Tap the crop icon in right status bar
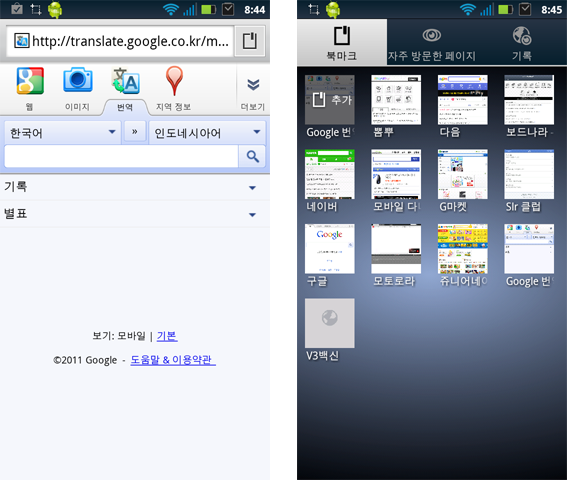This screenshot has height=480, width=567. click(x=313, y=9)
